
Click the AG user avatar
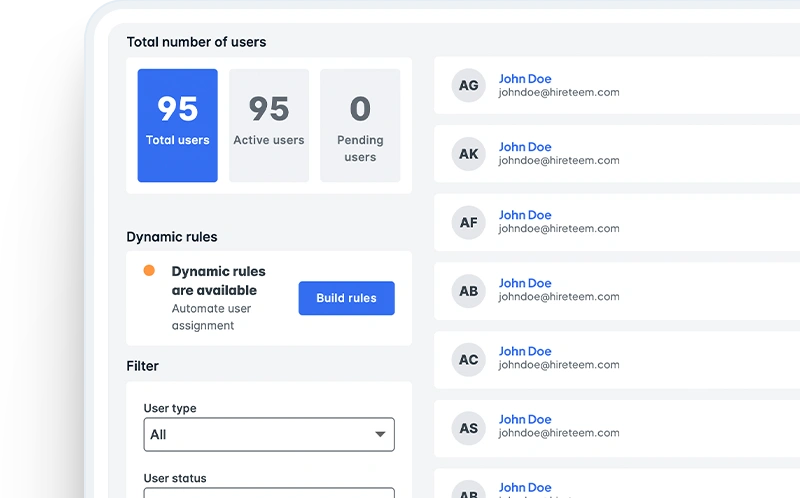pos(468,86)
